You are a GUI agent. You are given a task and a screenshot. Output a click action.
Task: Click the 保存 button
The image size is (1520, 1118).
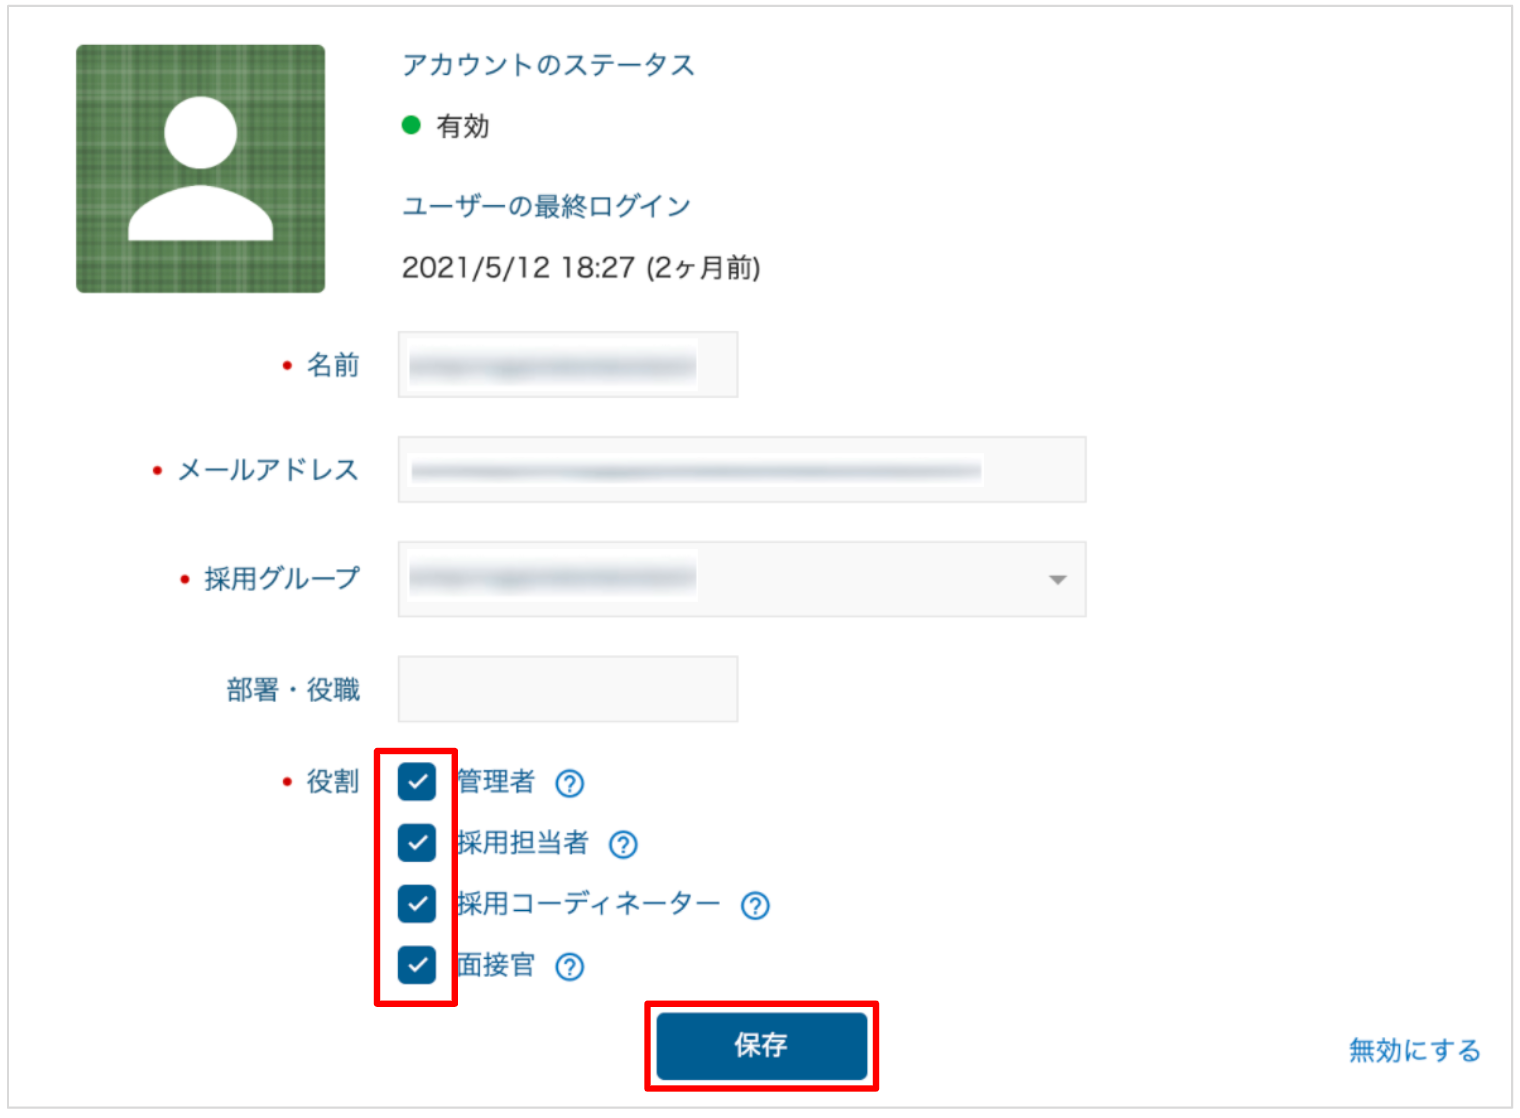[762, 1046]
